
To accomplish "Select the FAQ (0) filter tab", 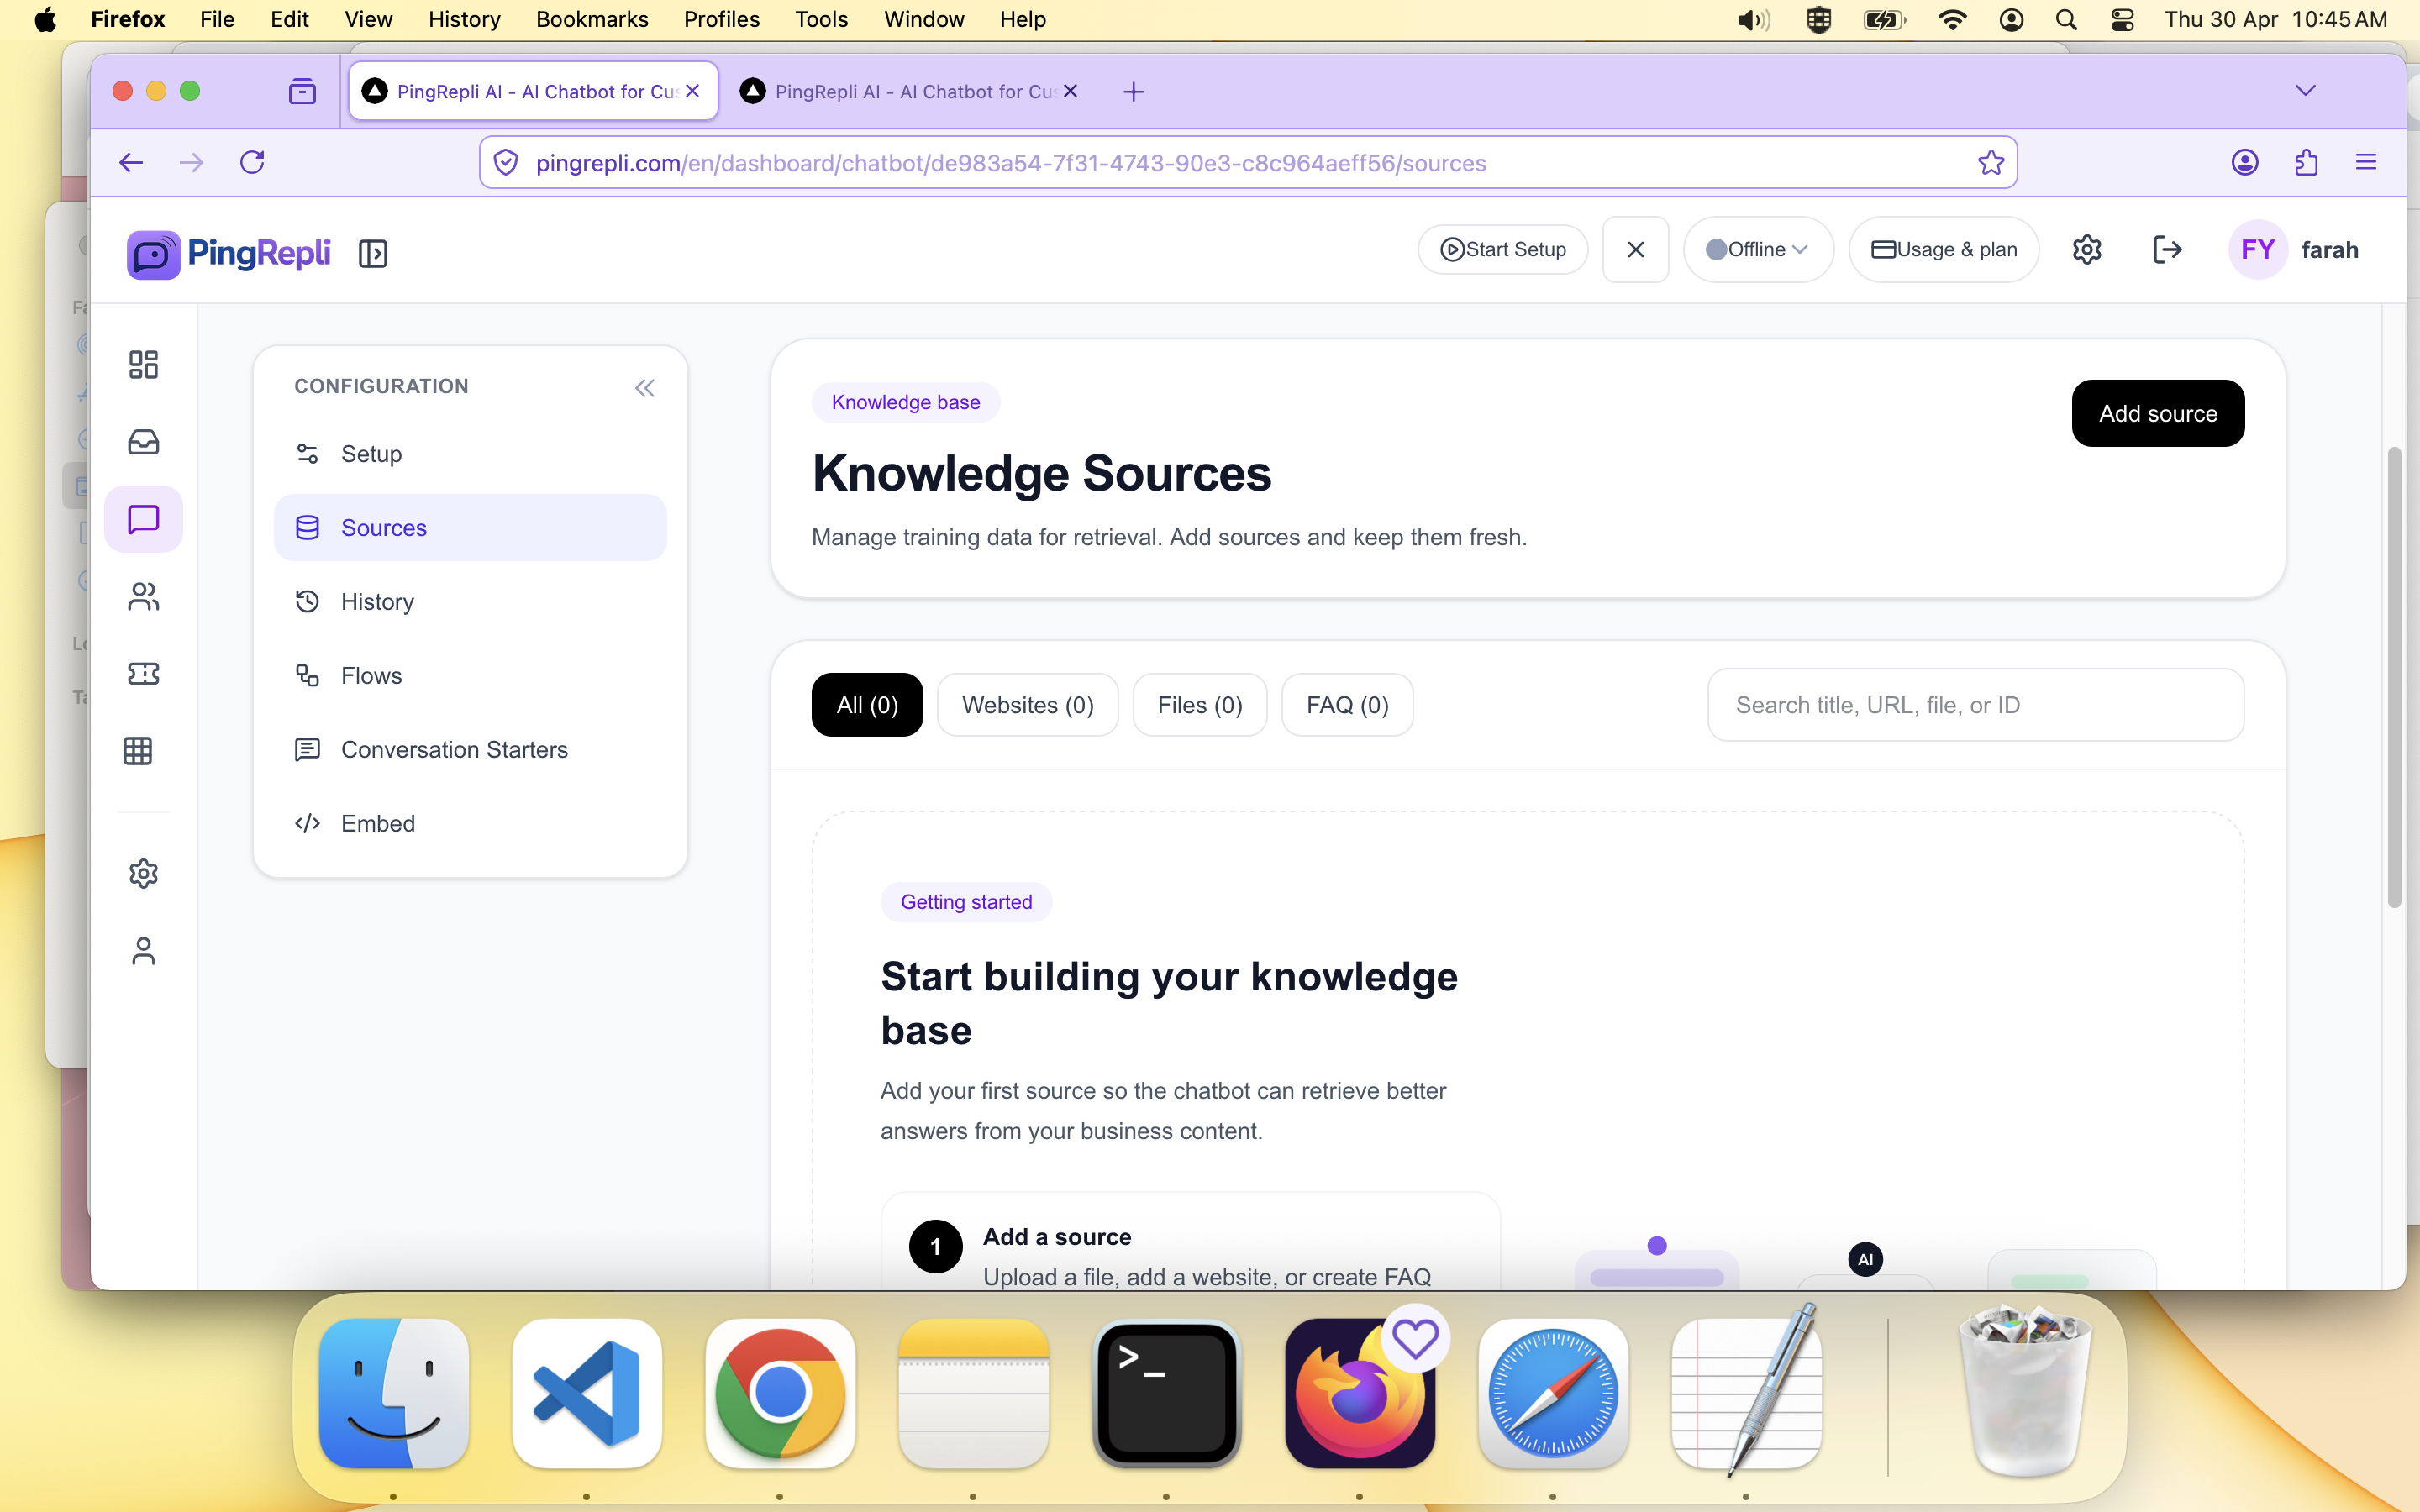I will click(1347, 705).
